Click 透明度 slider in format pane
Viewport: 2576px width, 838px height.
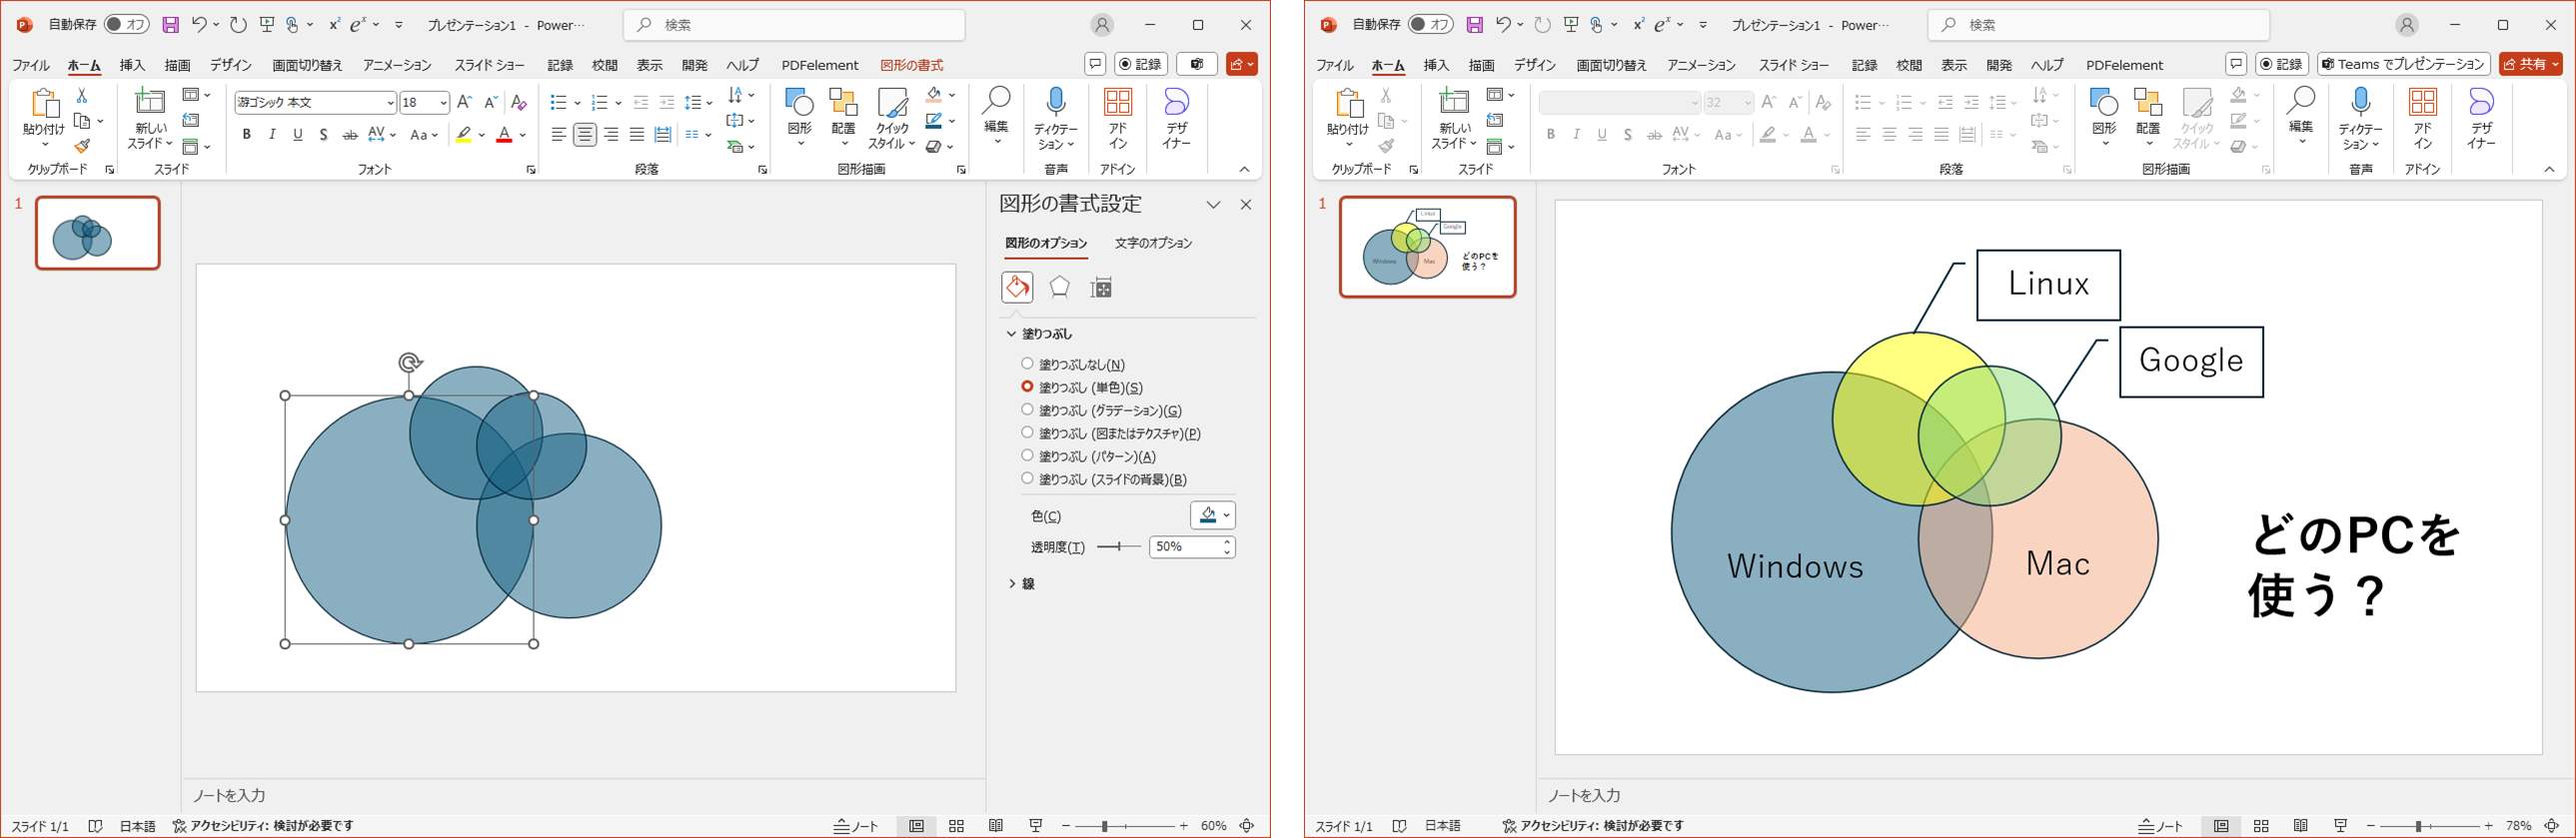coord(1118,547)
